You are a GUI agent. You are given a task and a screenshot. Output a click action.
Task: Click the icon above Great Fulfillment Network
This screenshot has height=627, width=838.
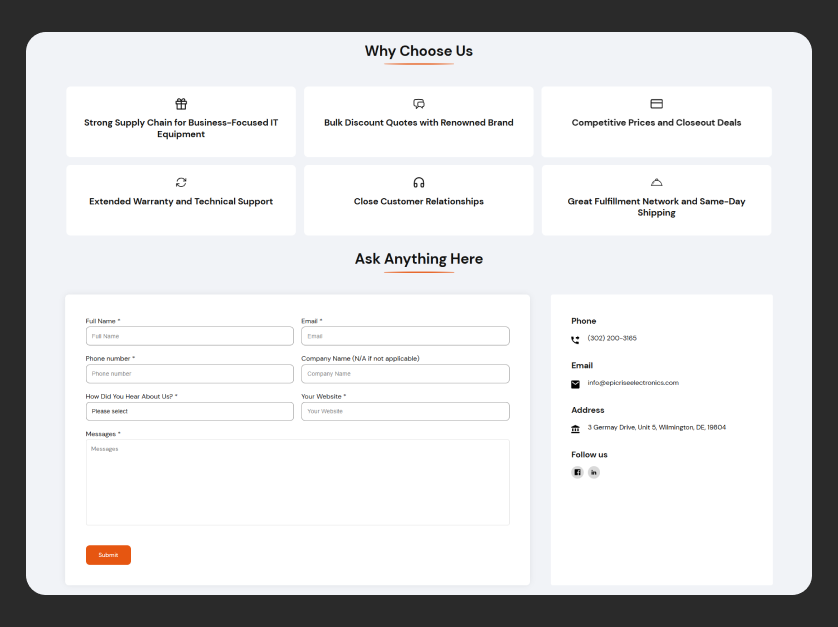656,182
